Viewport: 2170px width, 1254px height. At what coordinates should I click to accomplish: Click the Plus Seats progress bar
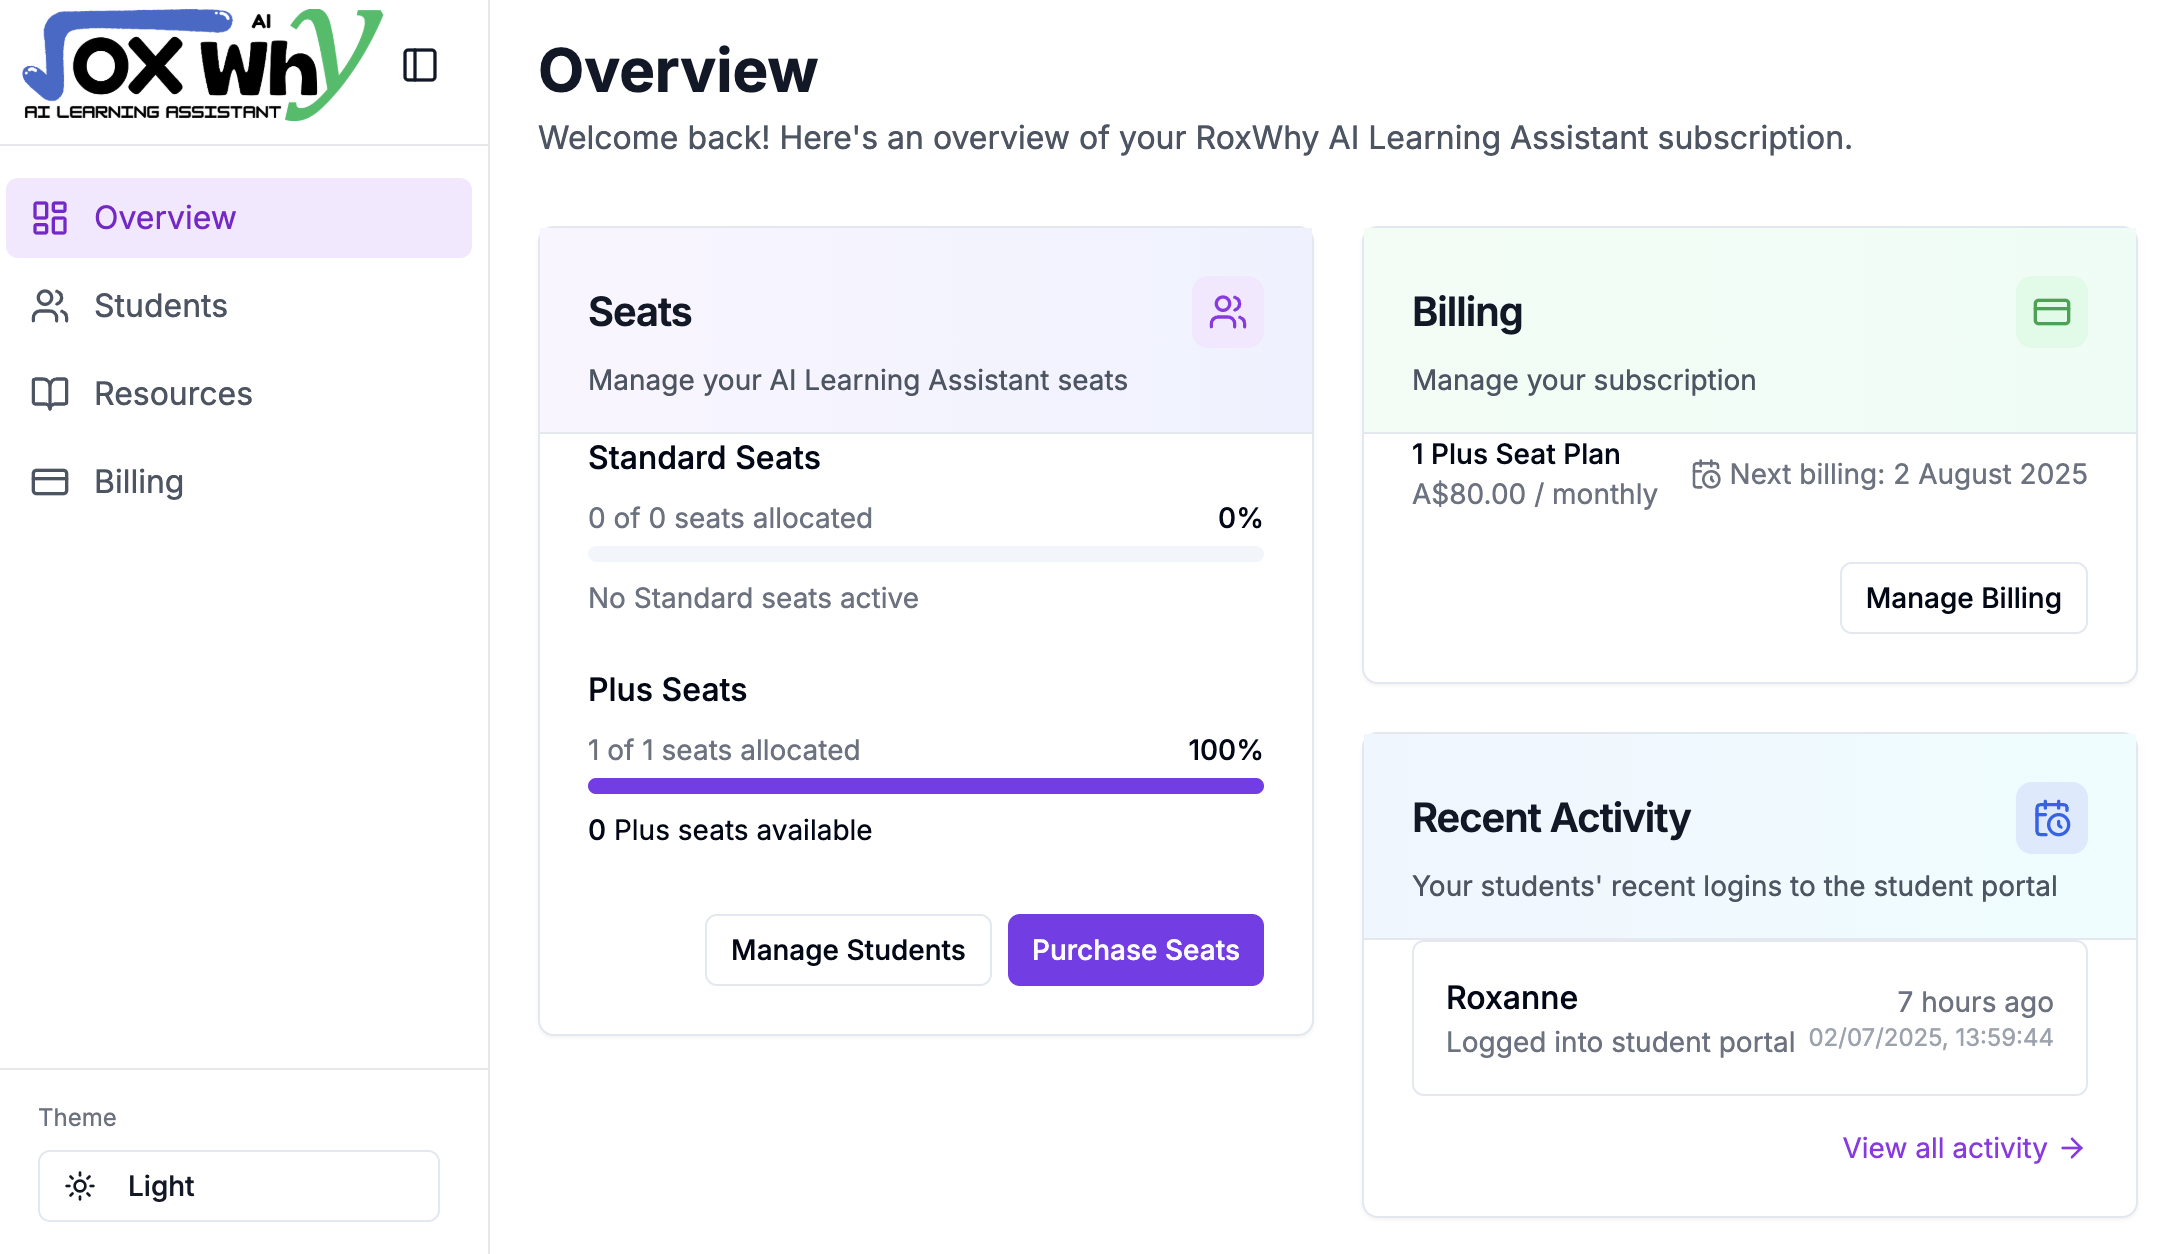click(x=926, y=786)
